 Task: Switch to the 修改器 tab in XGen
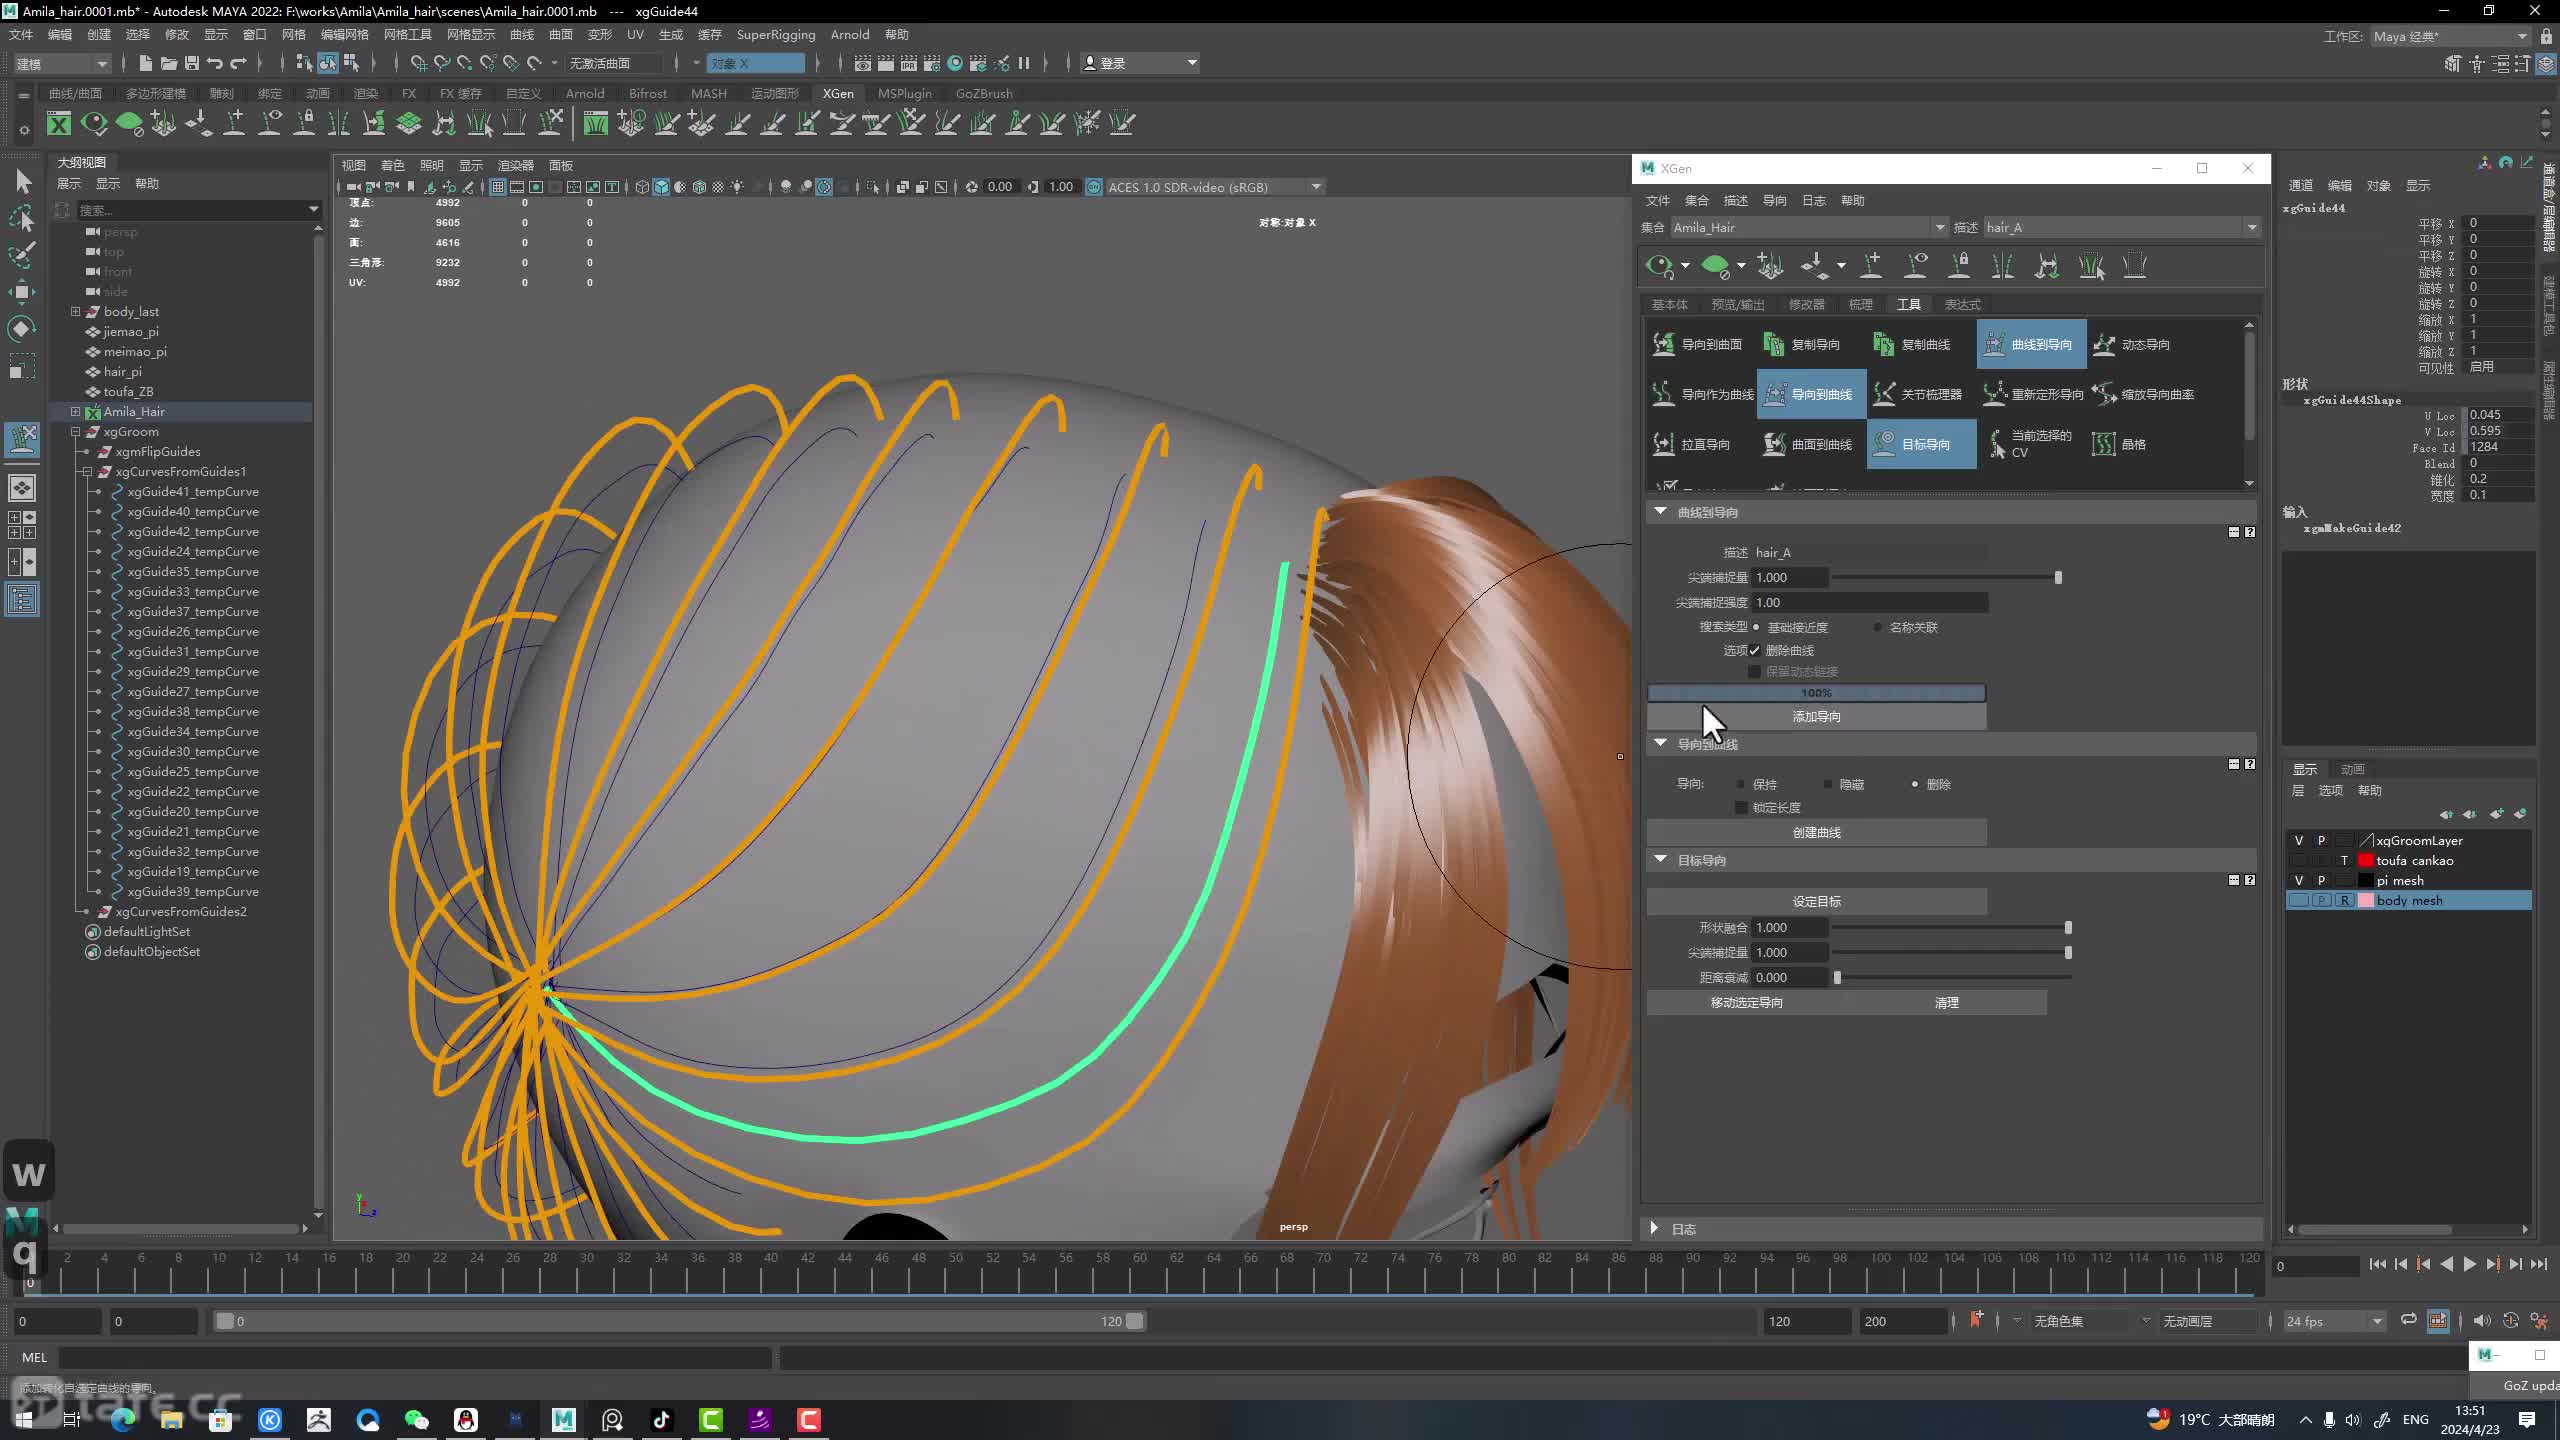point(1806,304)
